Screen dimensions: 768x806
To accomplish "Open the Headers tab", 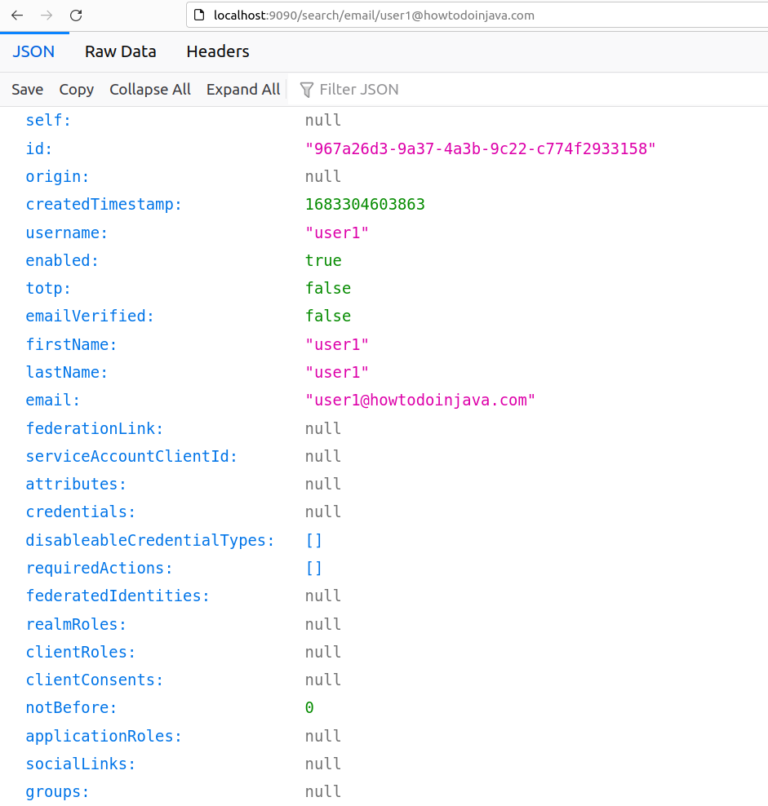I will [217, 51].
